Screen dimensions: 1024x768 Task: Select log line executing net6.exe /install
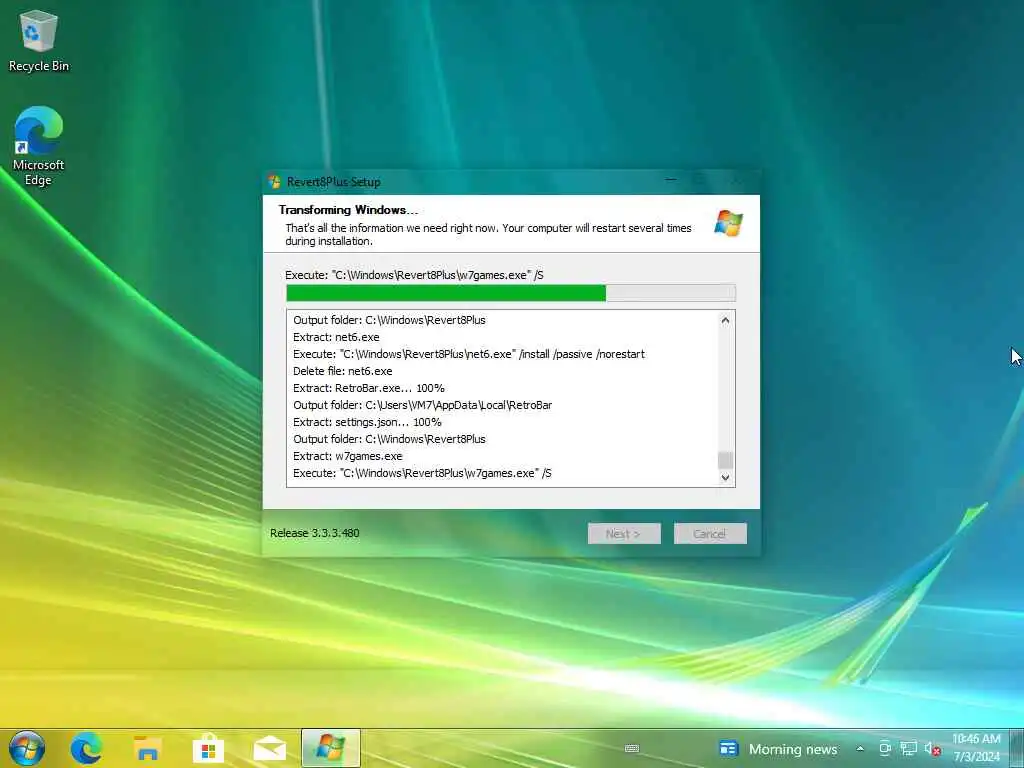pyautogui.click(x=469, y=354)
